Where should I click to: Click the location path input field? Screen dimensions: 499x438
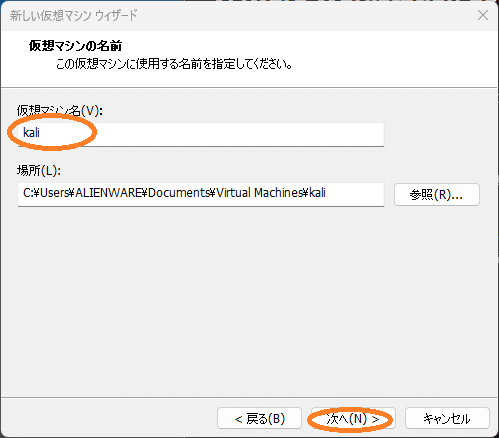(x=201, y=194)
